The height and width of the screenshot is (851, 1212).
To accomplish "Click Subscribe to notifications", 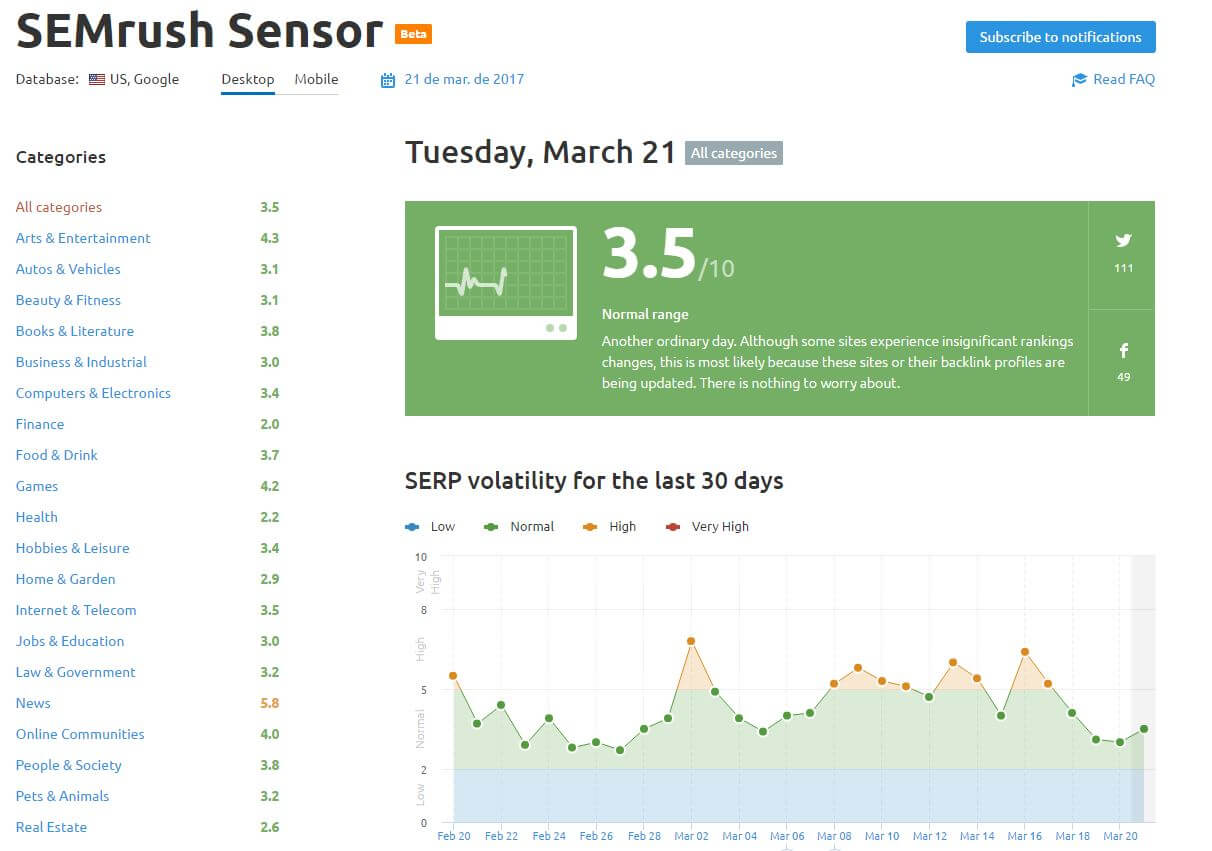I will click(x=1060, y=37).
